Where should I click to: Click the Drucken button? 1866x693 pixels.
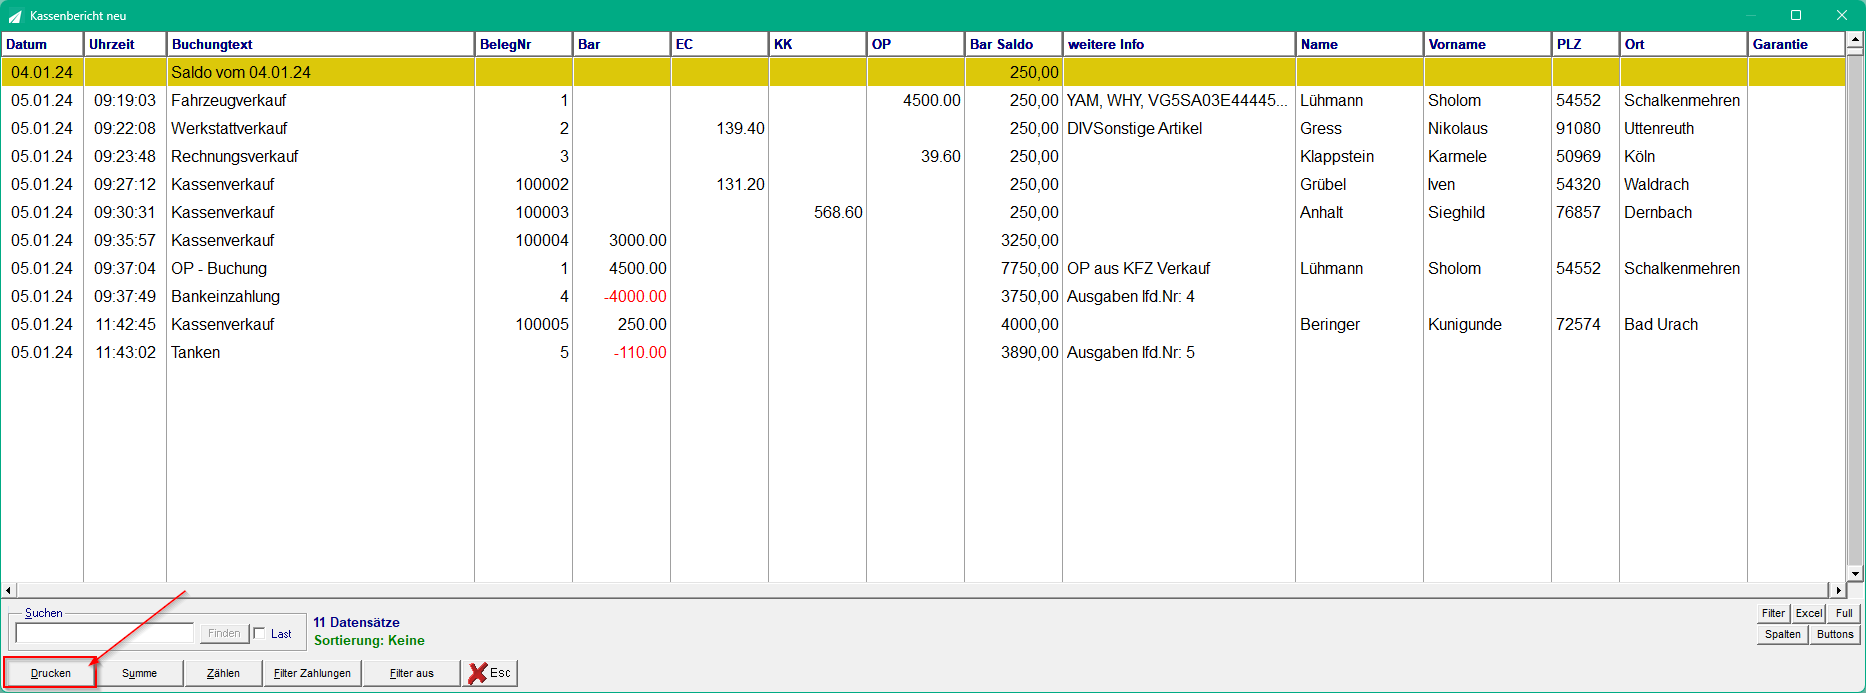(x=50, y=673)
